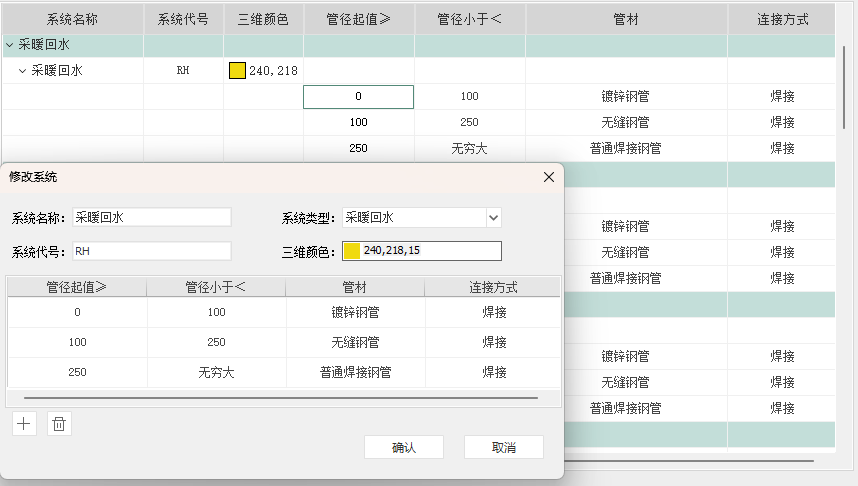Click the 系统名称 text field
The image size is (858, 486).
click(x=151, y=217)
